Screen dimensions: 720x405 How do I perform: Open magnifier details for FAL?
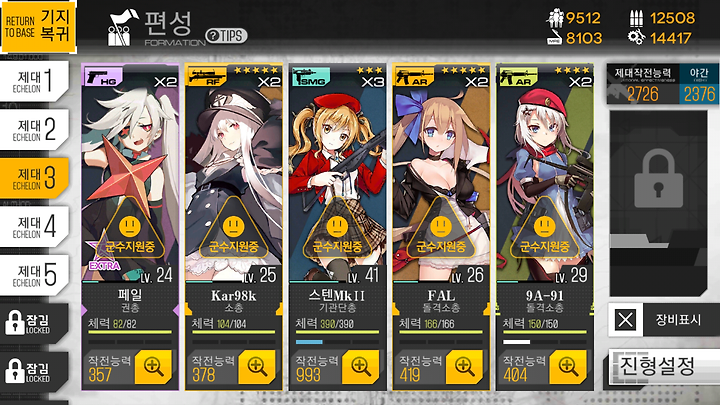click(464, 366)
